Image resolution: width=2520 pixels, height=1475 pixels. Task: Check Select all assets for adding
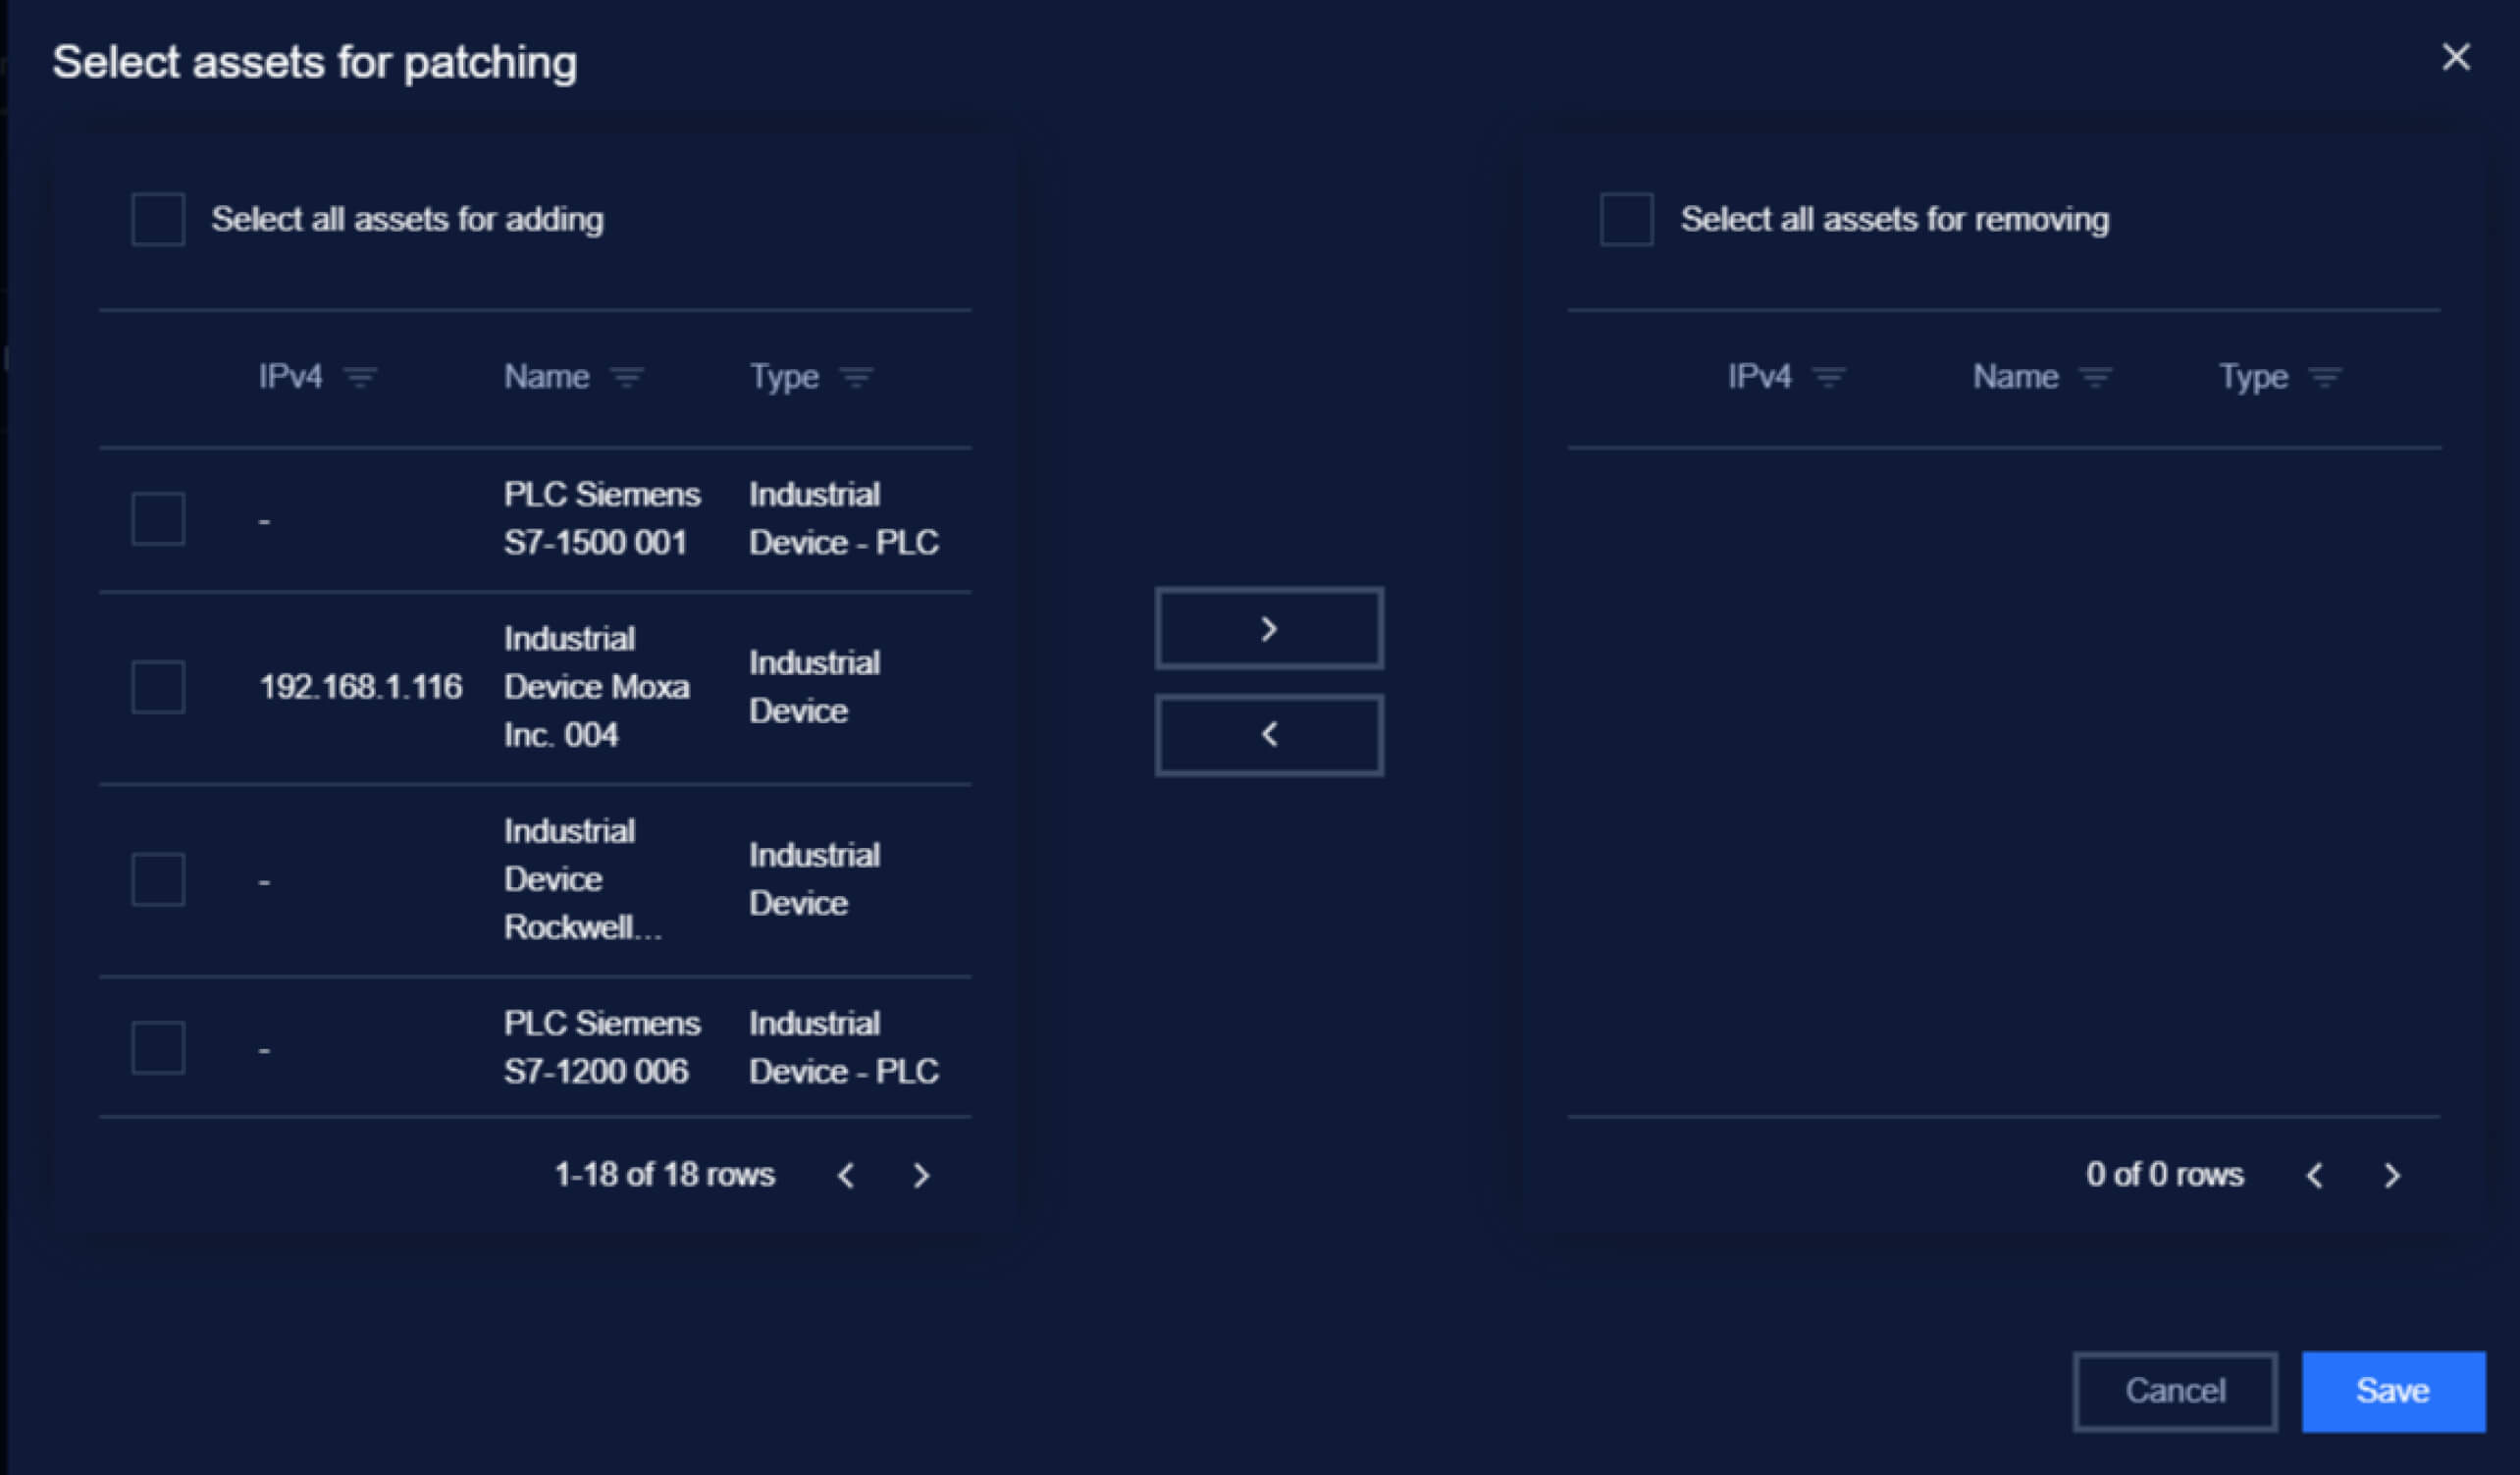click(158, 219)
